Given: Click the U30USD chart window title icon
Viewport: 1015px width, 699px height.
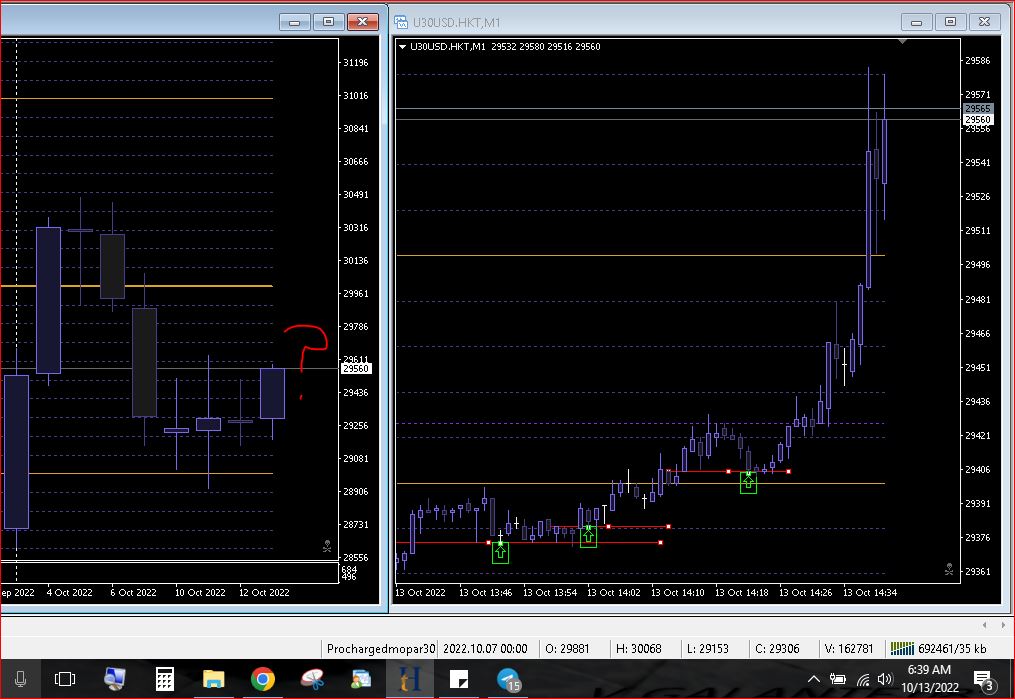Looking at the screenshot, I should coord(401,21).
